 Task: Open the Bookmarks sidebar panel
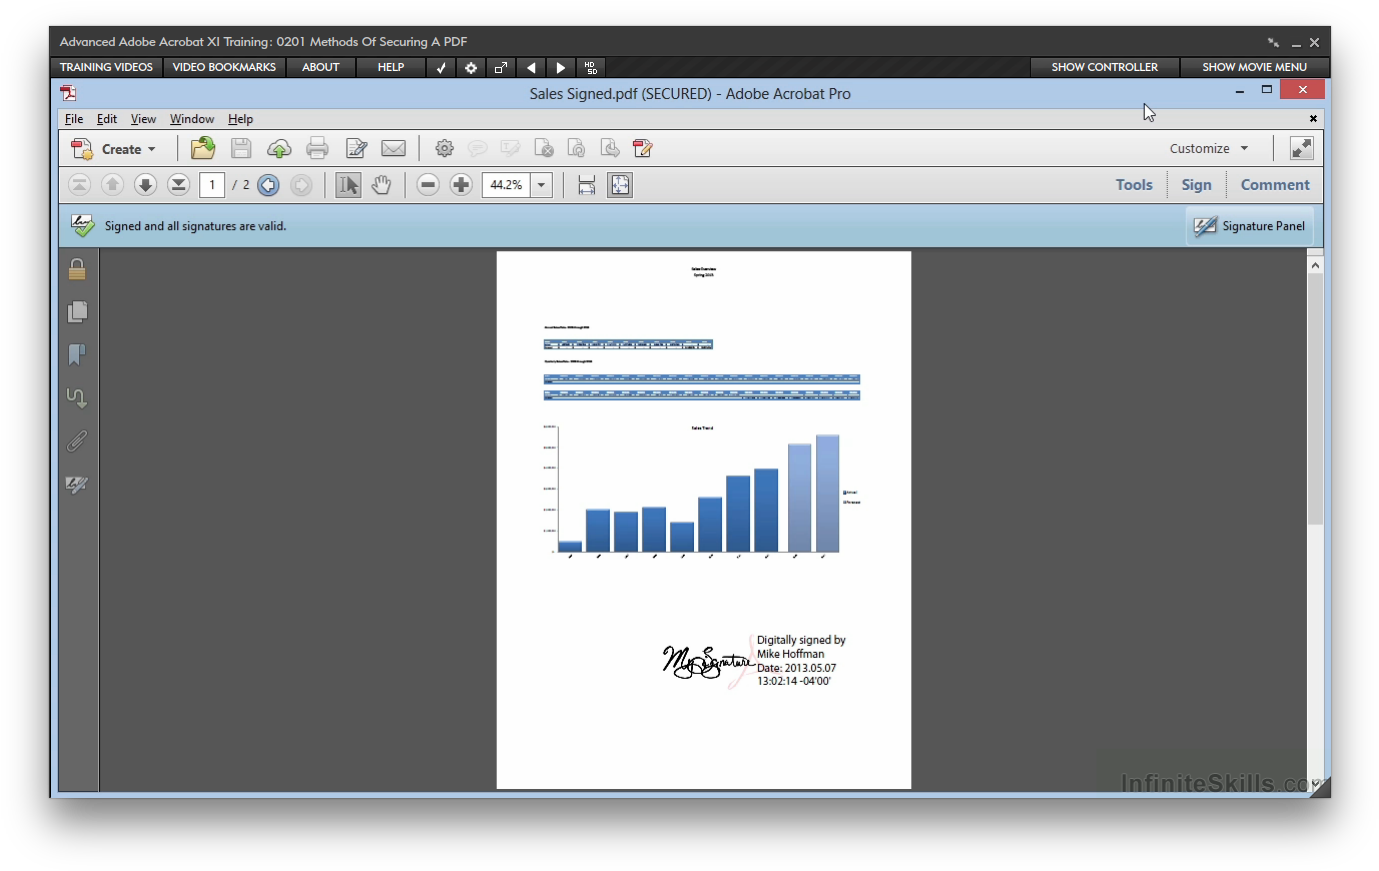(x=77, y=355)
